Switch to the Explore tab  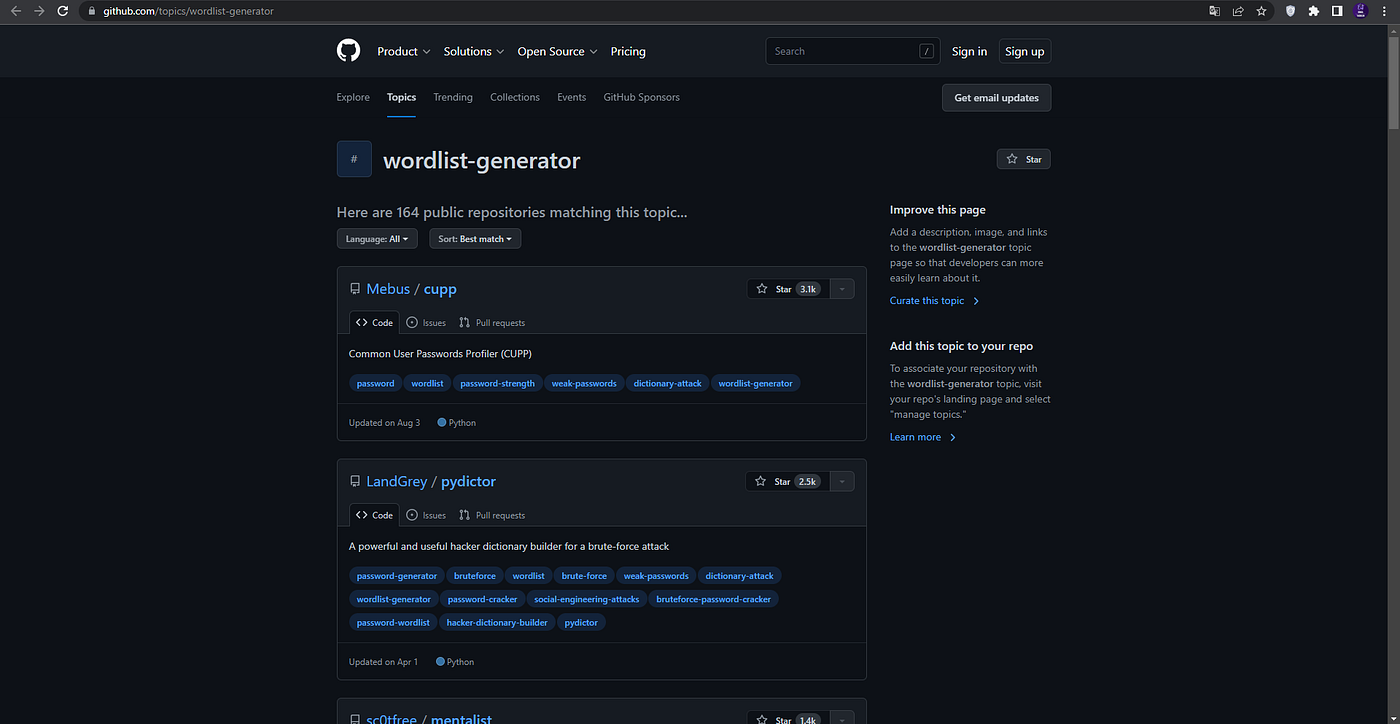[353, 97]
